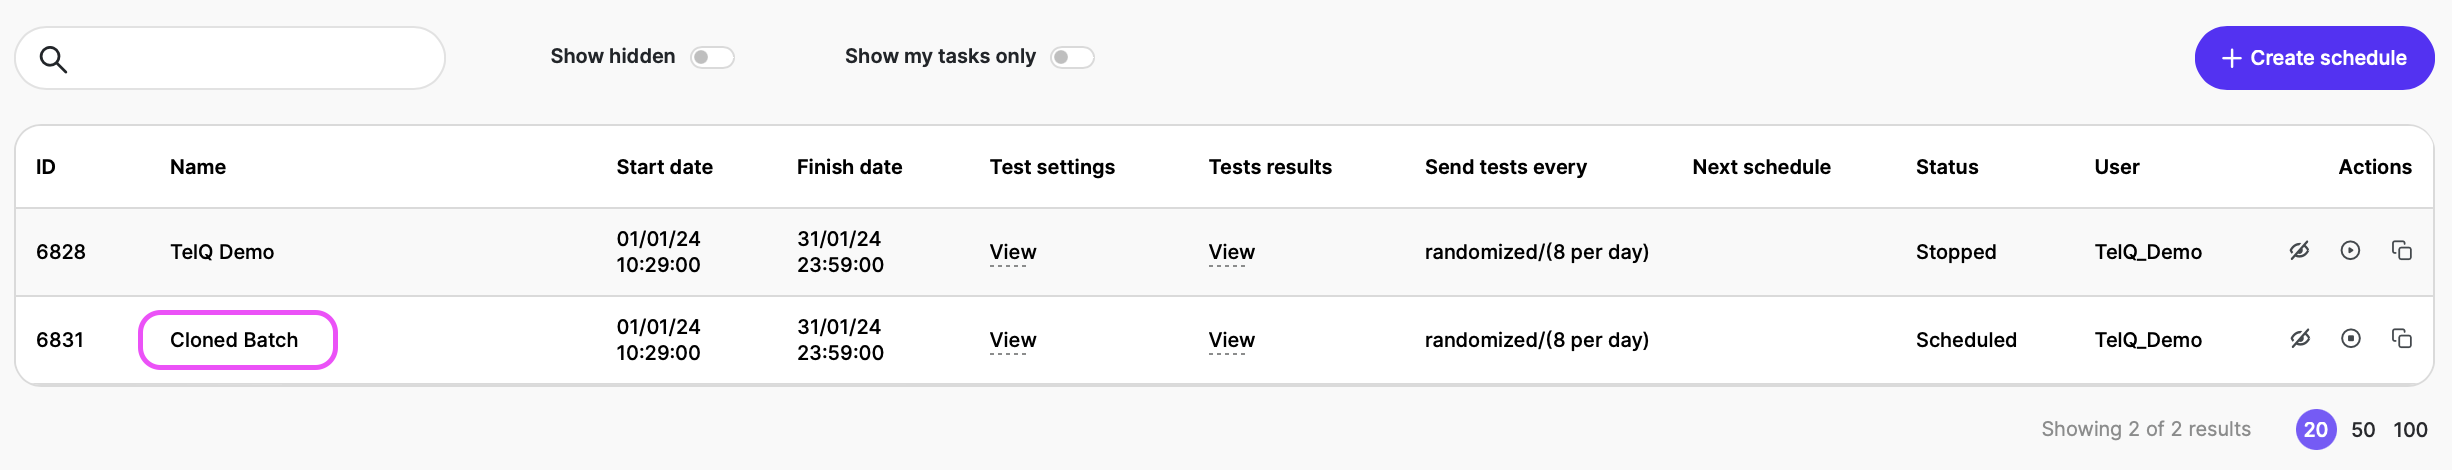The width and height of the screenshot is (2452, 470).
Task: Show 50 results per page
Action: click(x=2363, y=430)
